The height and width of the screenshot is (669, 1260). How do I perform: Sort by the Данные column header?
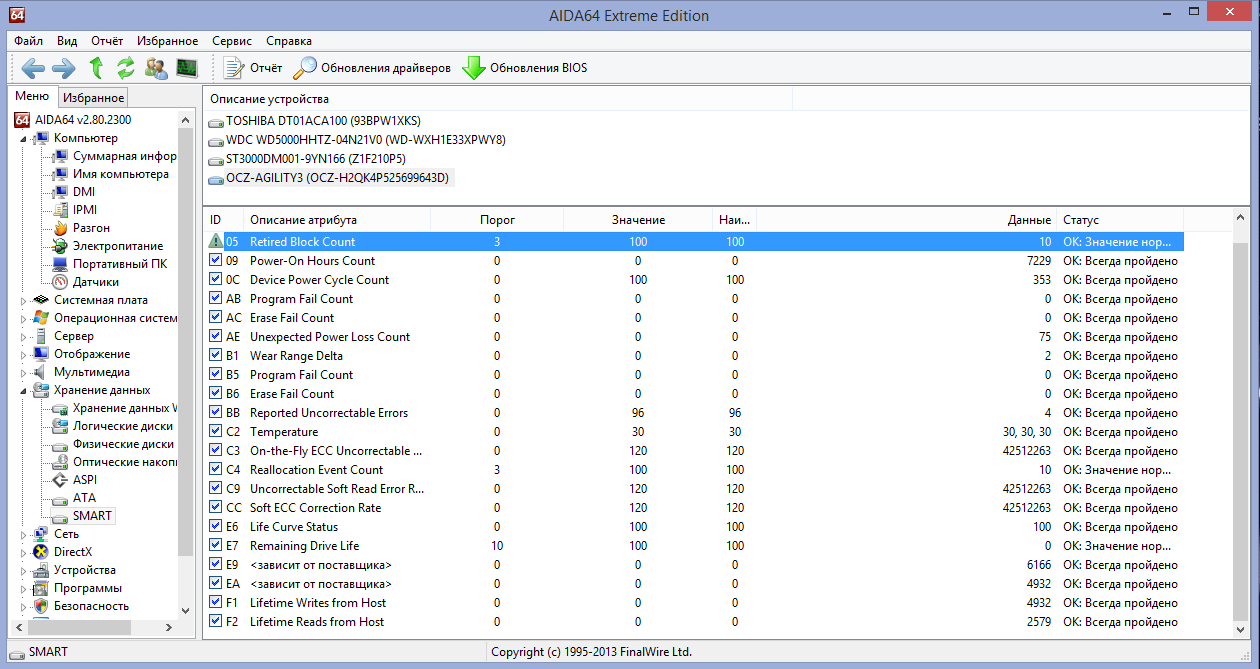click(x=906, y=220)
